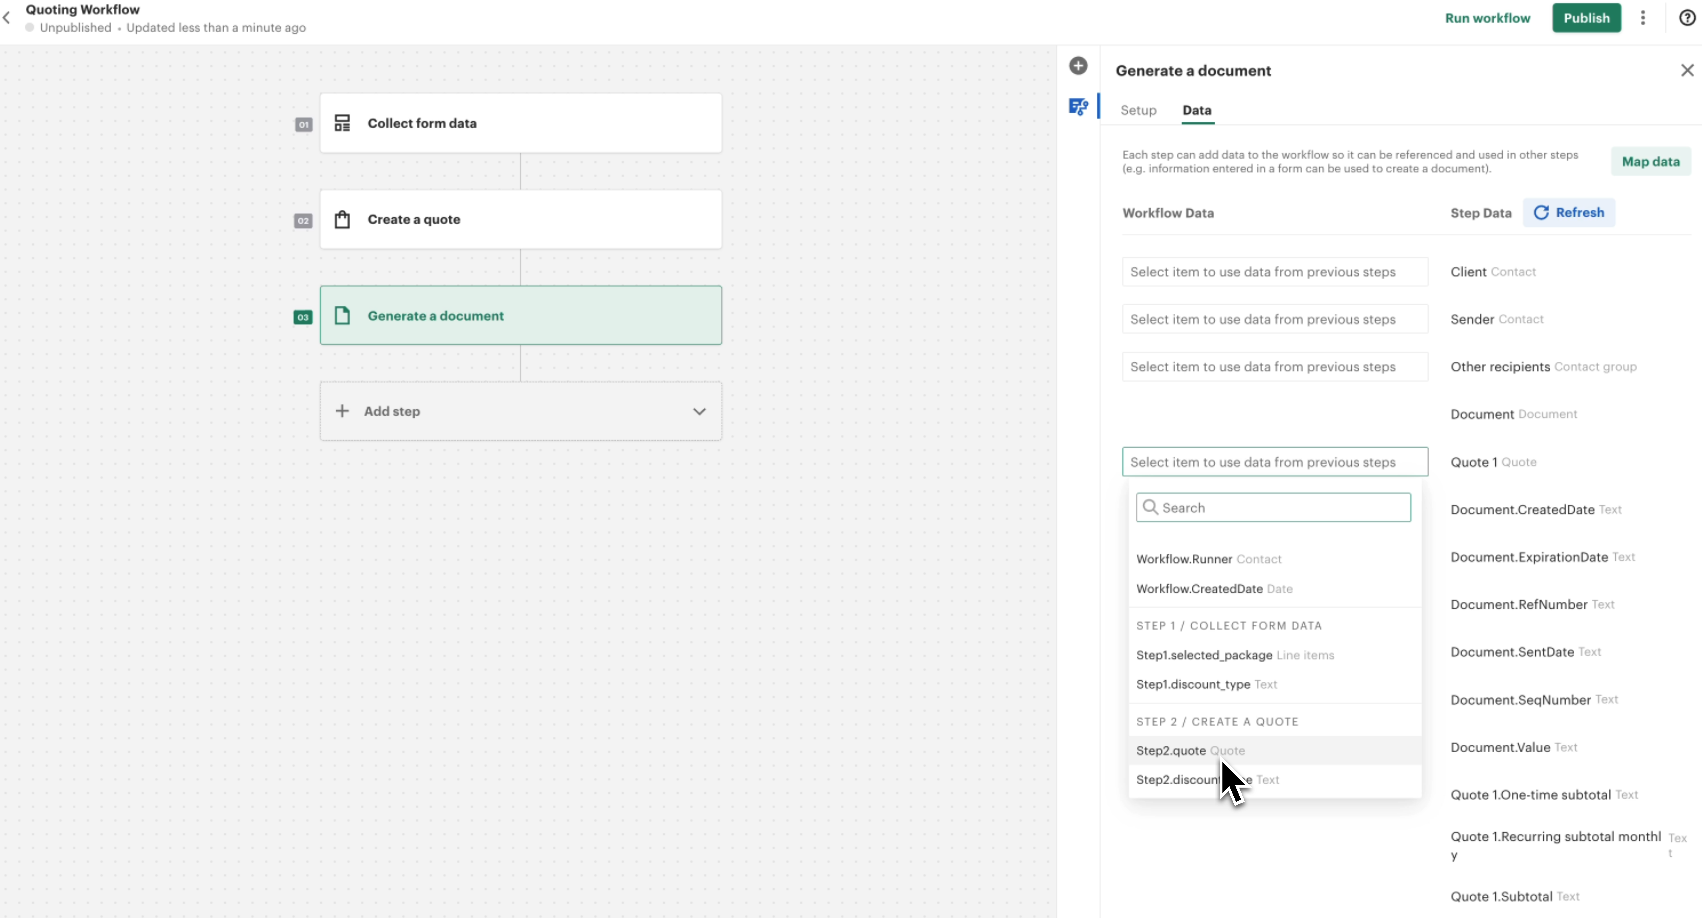Click the Collect form data step icon

(x=342, y=123)
